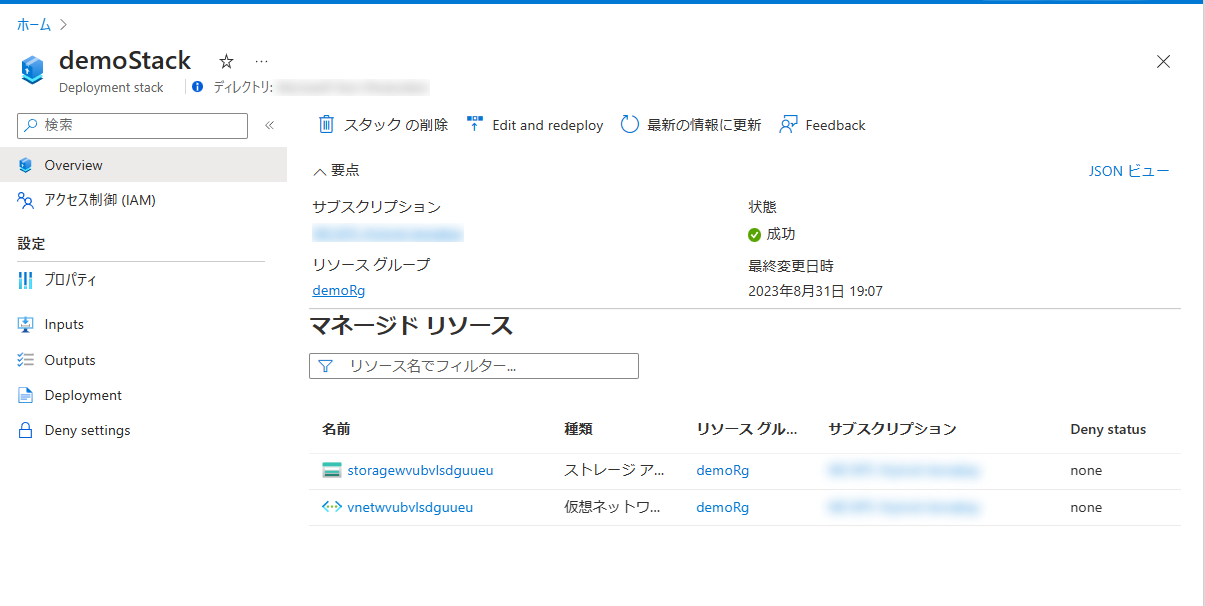The width and height of the screenshot is (1205, 606).
Task: Click the storage account icon in table
Action: (x=332, y=470)
